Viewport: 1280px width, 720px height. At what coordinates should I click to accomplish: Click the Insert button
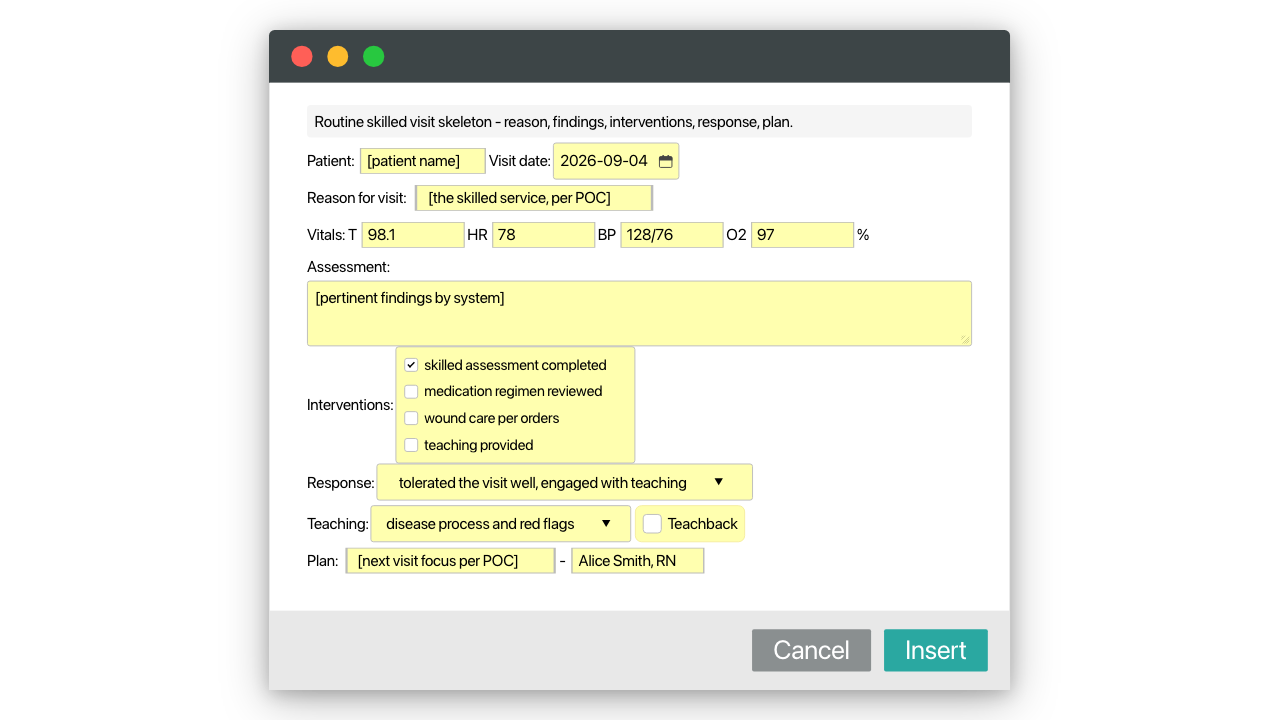pyautogui.click(x=936, y=650)
